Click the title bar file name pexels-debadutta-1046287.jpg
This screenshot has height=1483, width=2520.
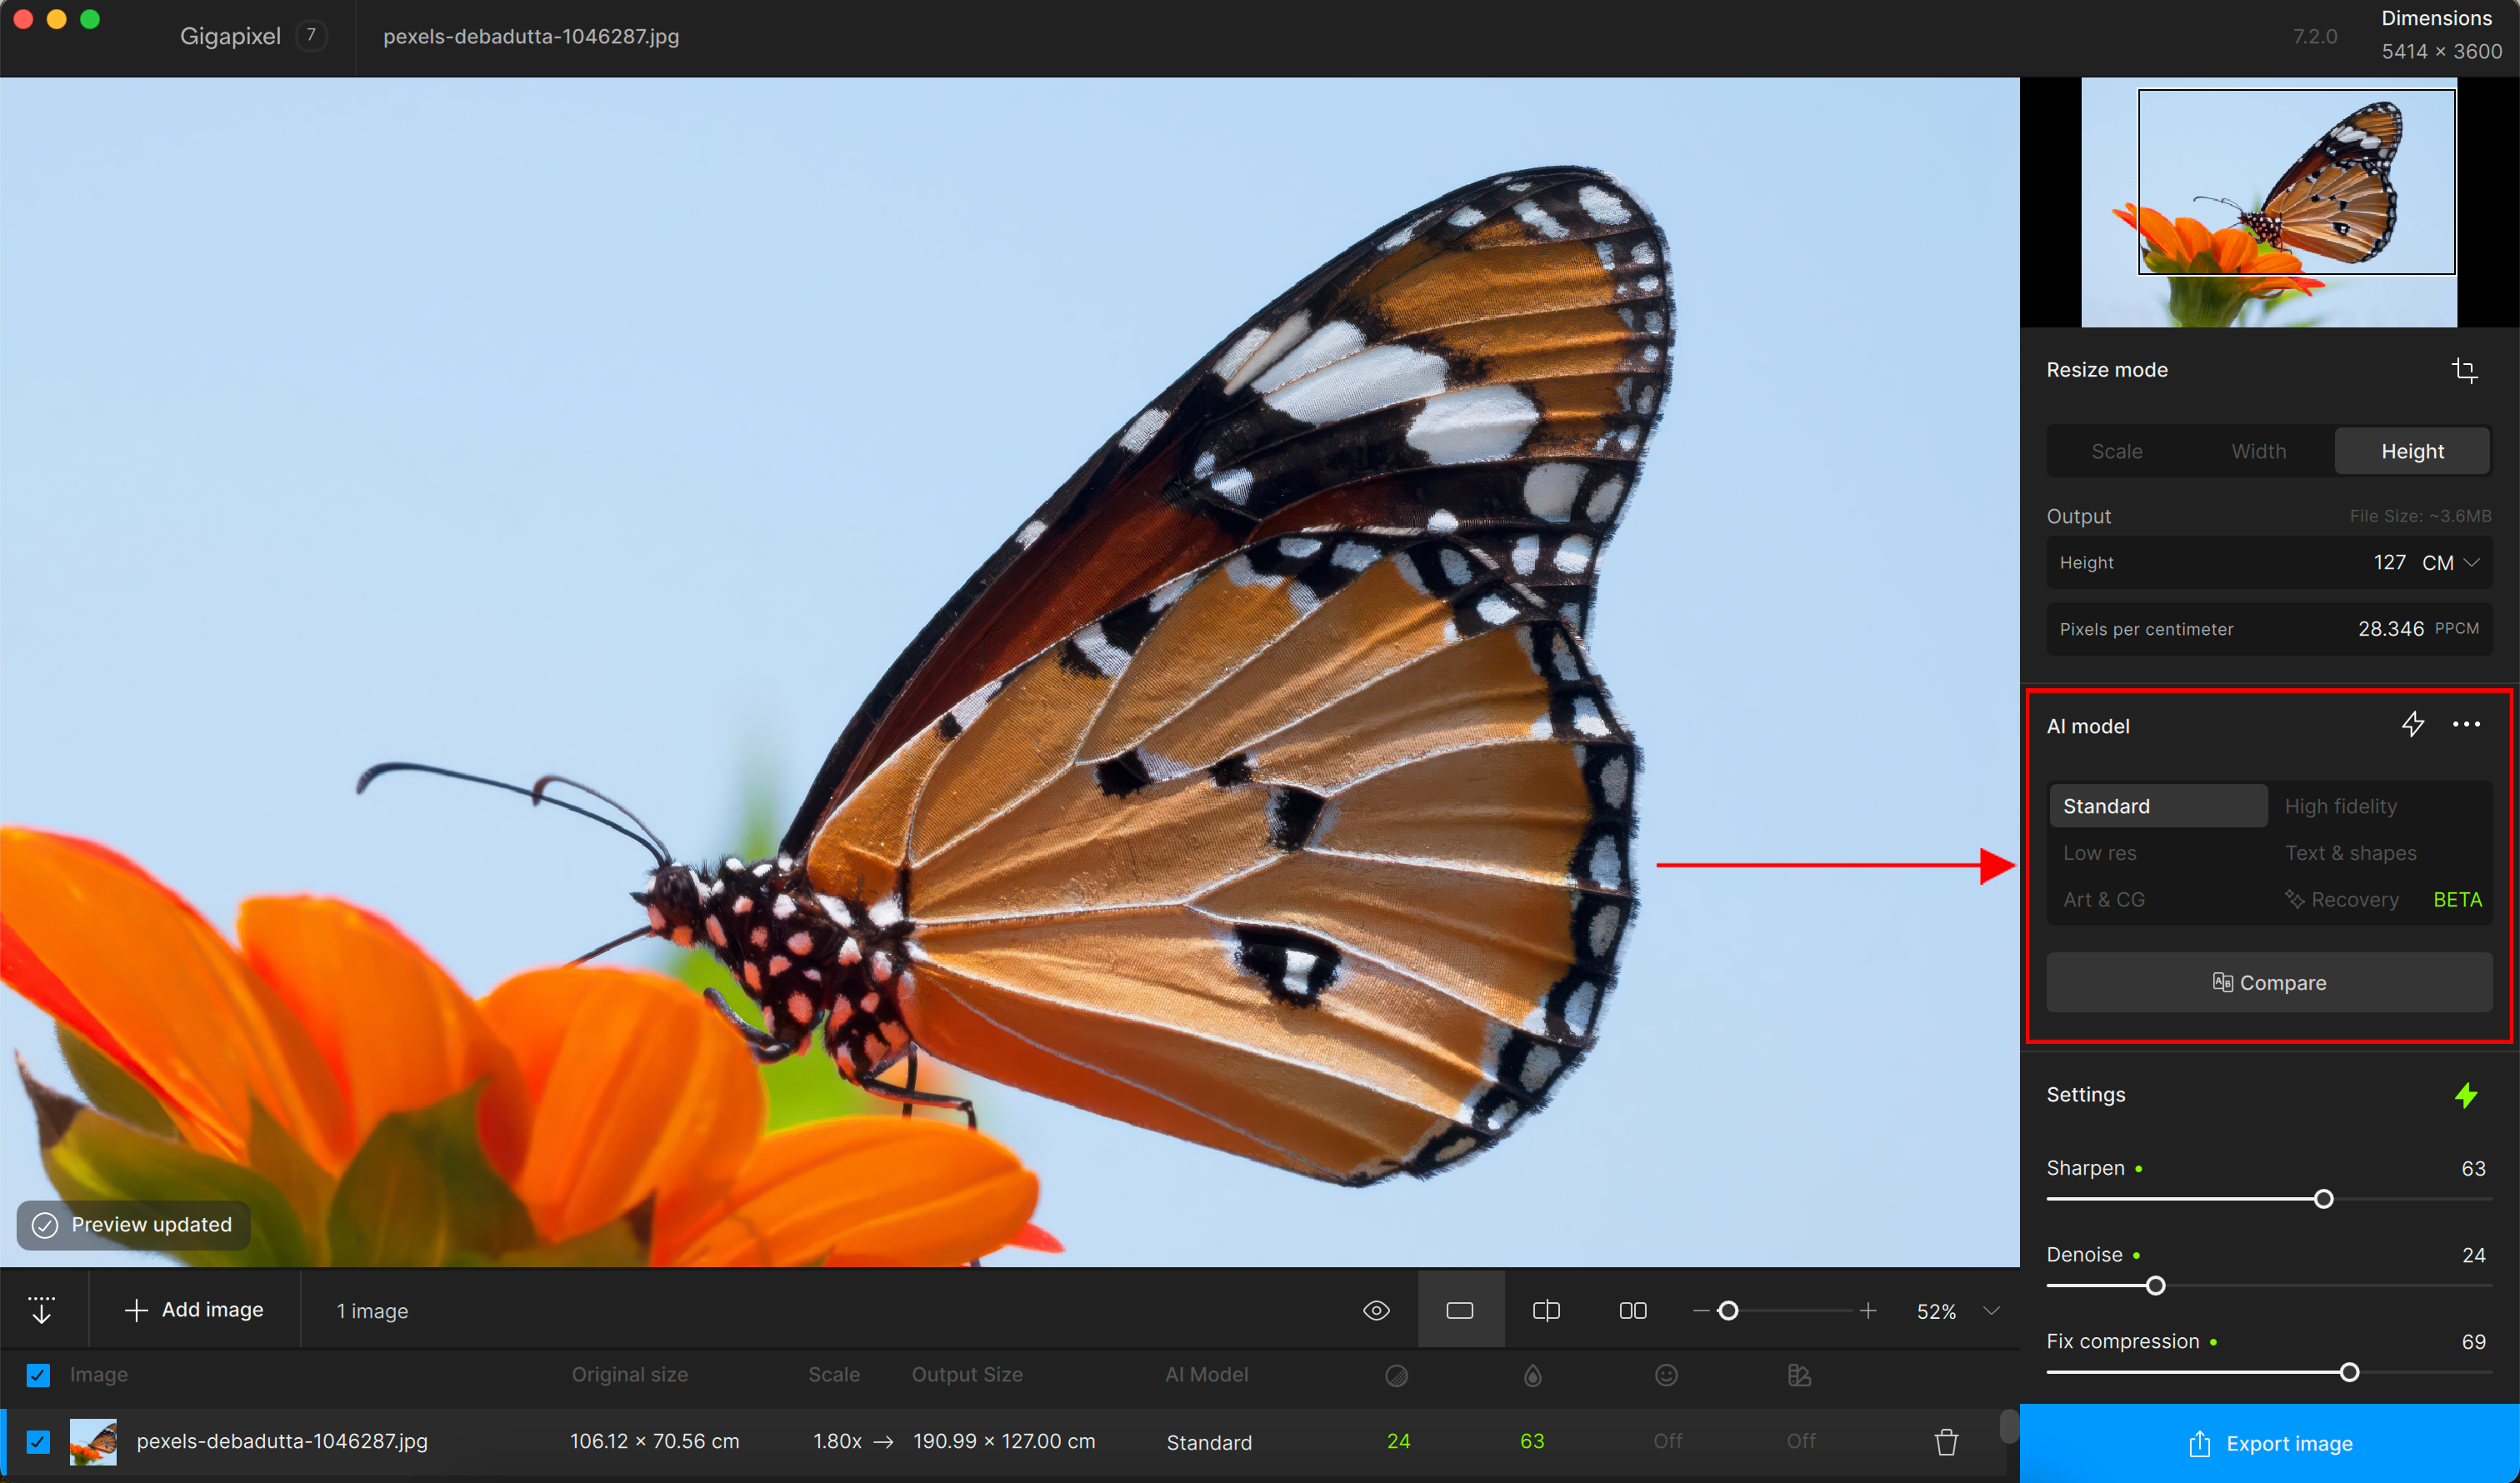(x=531, y=36)
